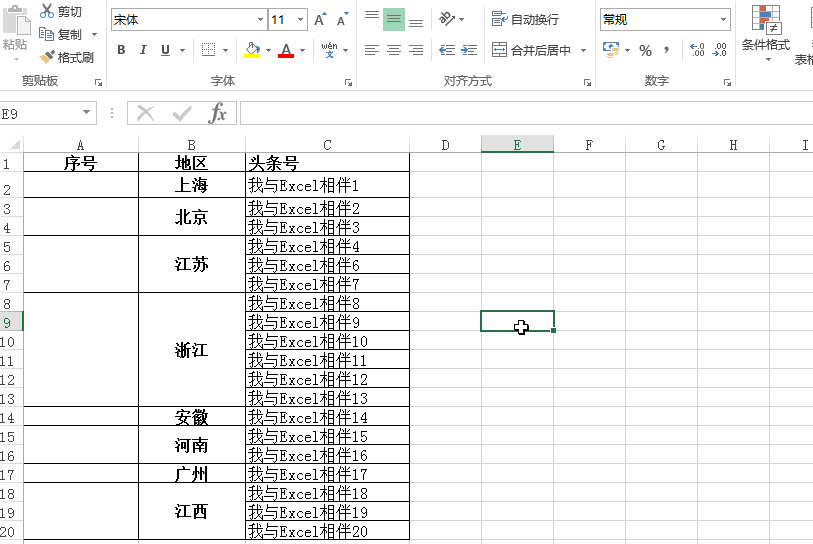The height and width of the screenshot is (544, 813).
Task: Toggle Bold formatting
Action: tap(121, 50)
